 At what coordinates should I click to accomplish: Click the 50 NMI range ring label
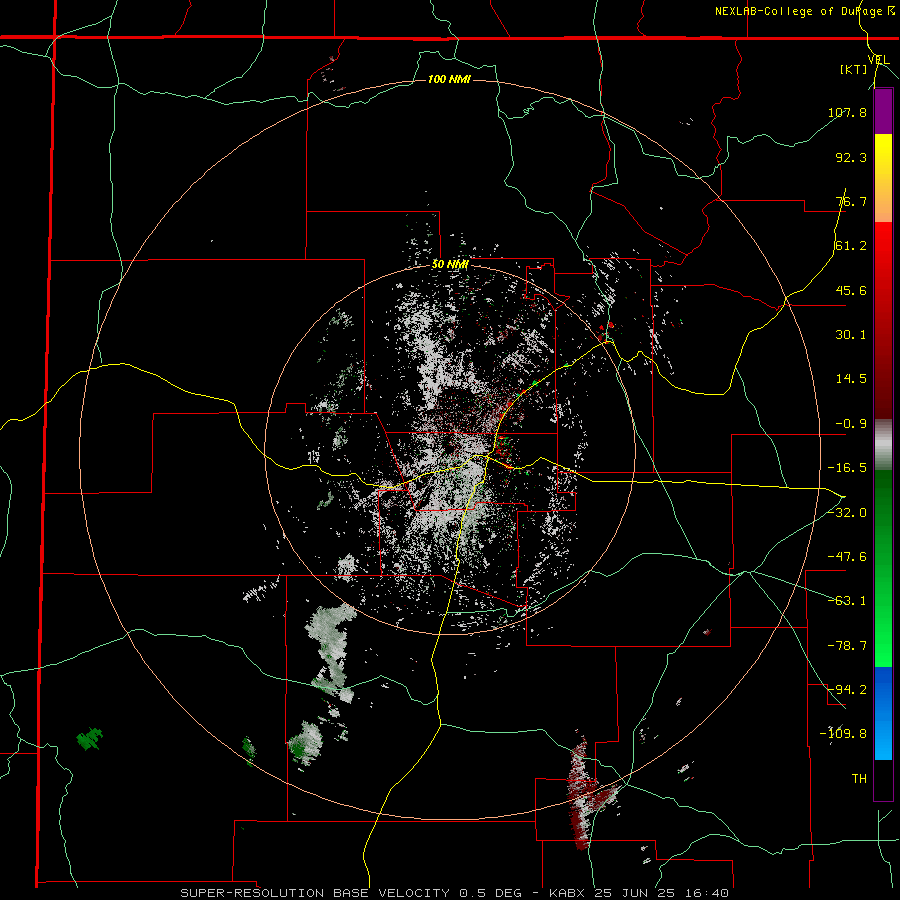(x=450, y=265)
